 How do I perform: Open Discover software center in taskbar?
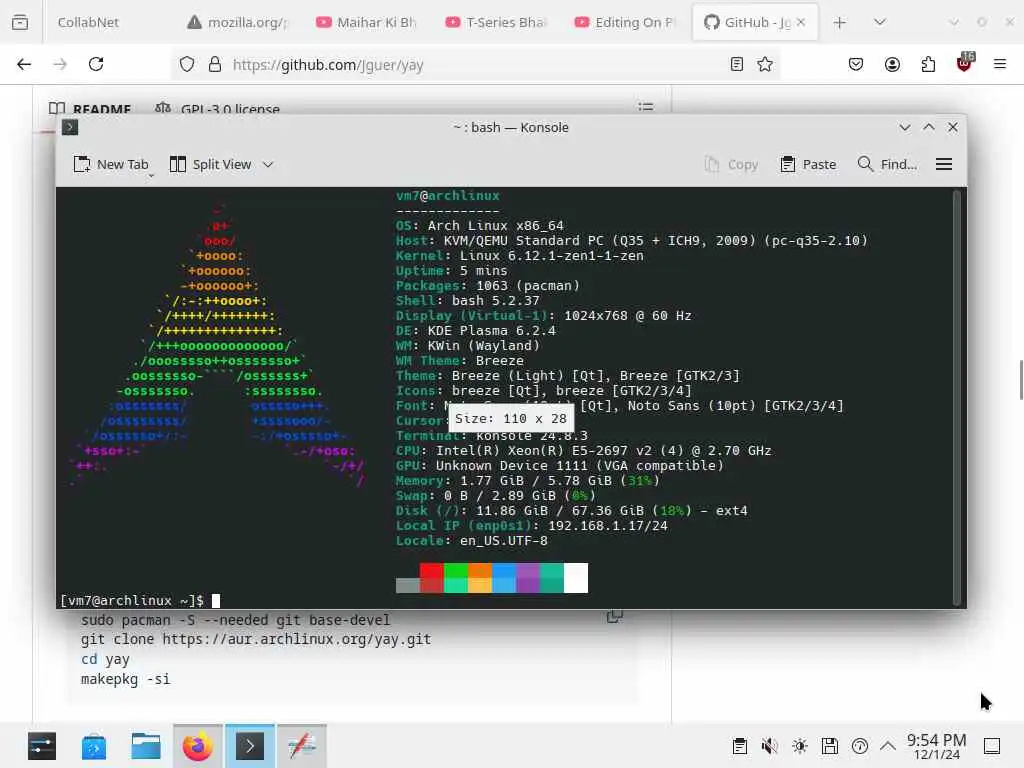click(x=94, y=746)
